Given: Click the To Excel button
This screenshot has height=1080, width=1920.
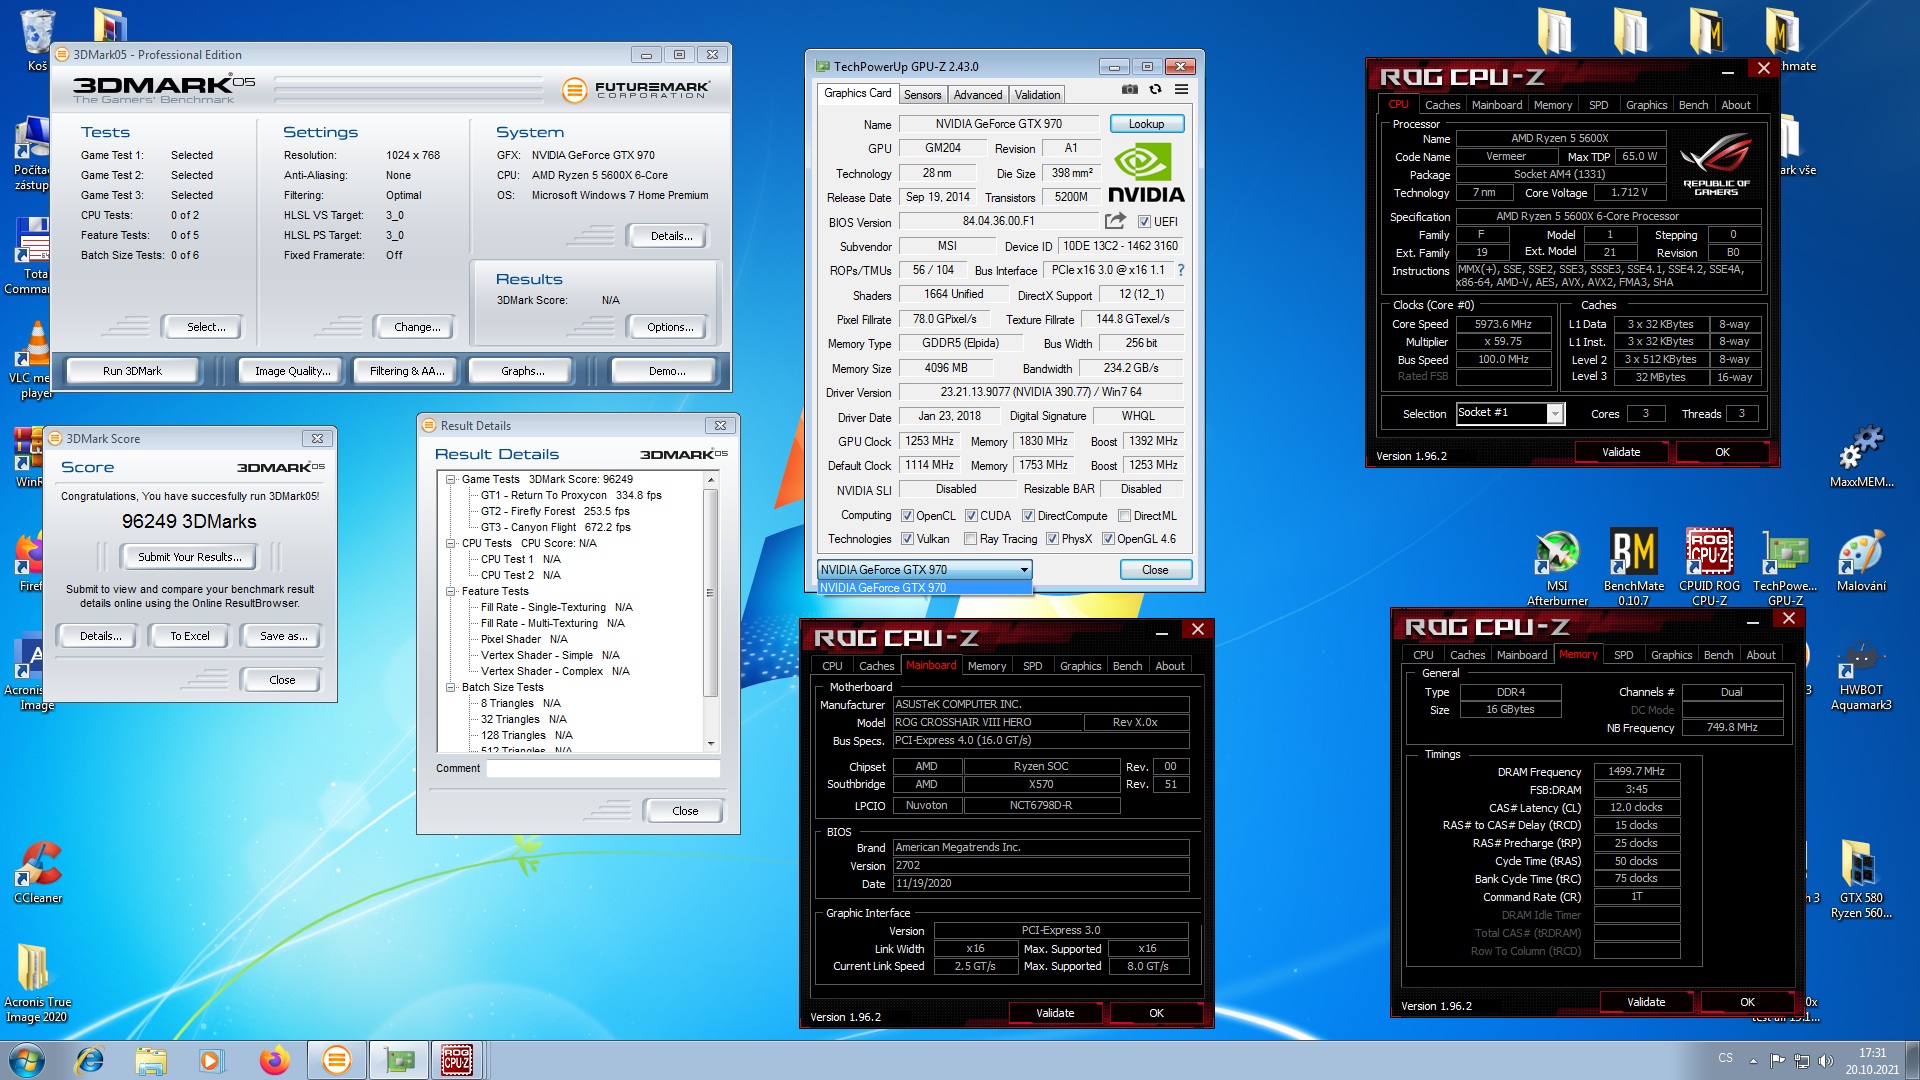Looking at the screenshot, I should tap(189, 636).
